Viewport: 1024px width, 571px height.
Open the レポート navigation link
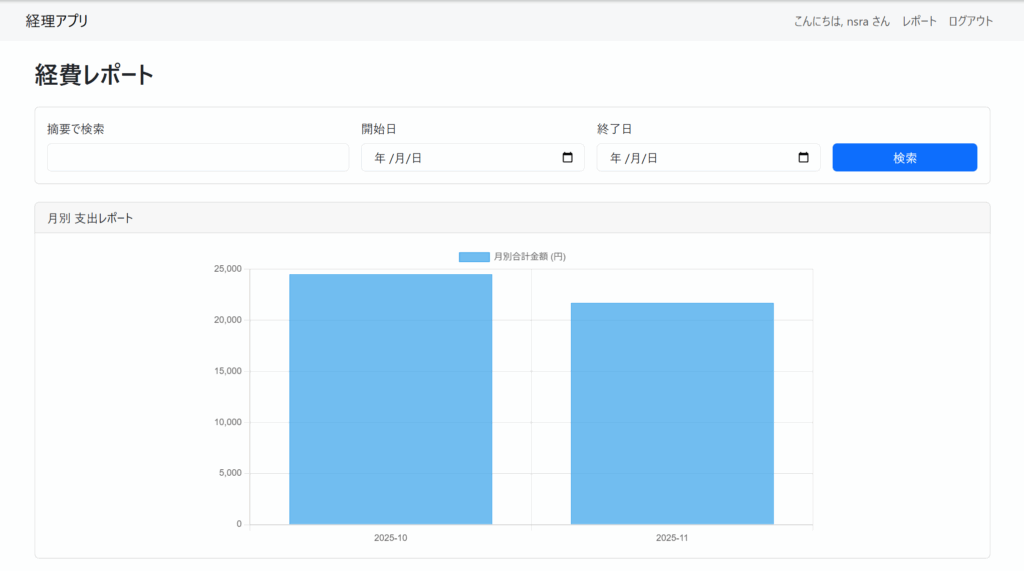[919, 21]
